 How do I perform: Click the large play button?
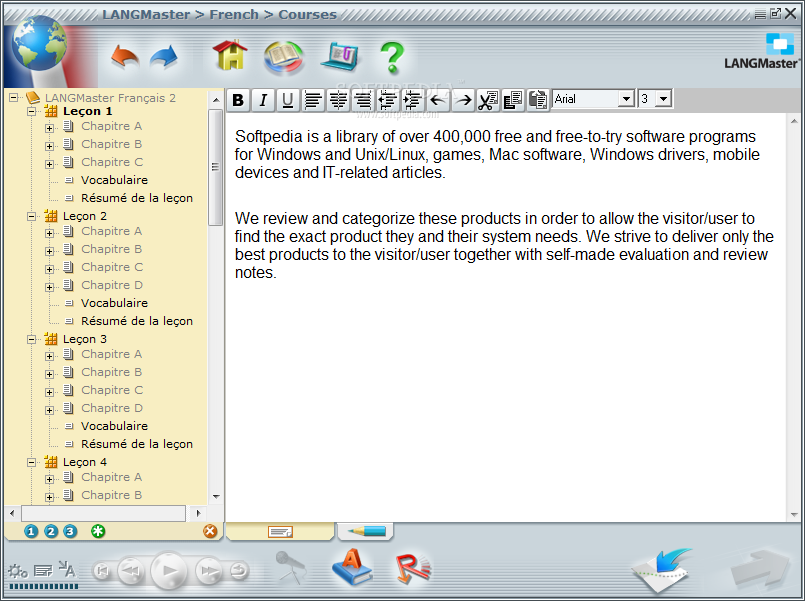pos(169,571)
